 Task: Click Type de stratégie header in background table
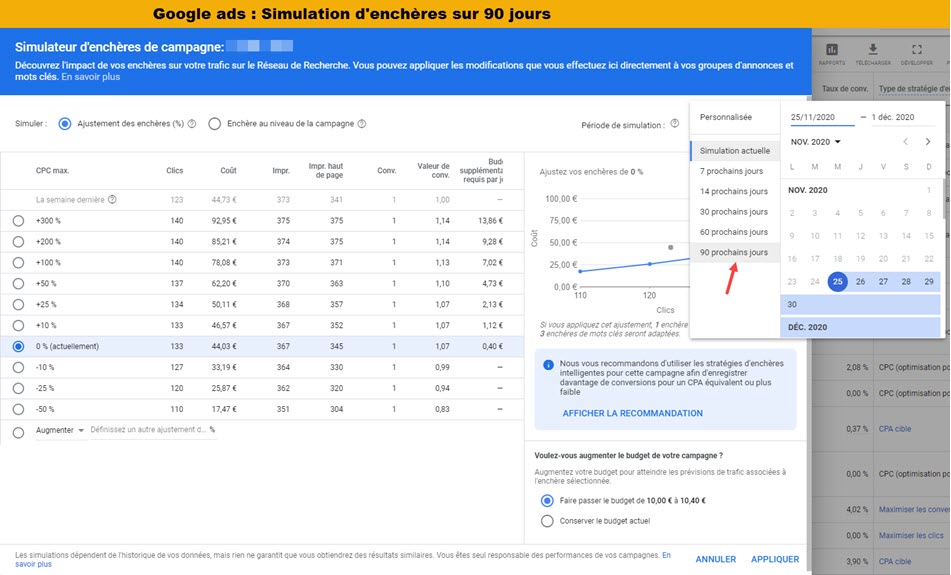[914, 89]
